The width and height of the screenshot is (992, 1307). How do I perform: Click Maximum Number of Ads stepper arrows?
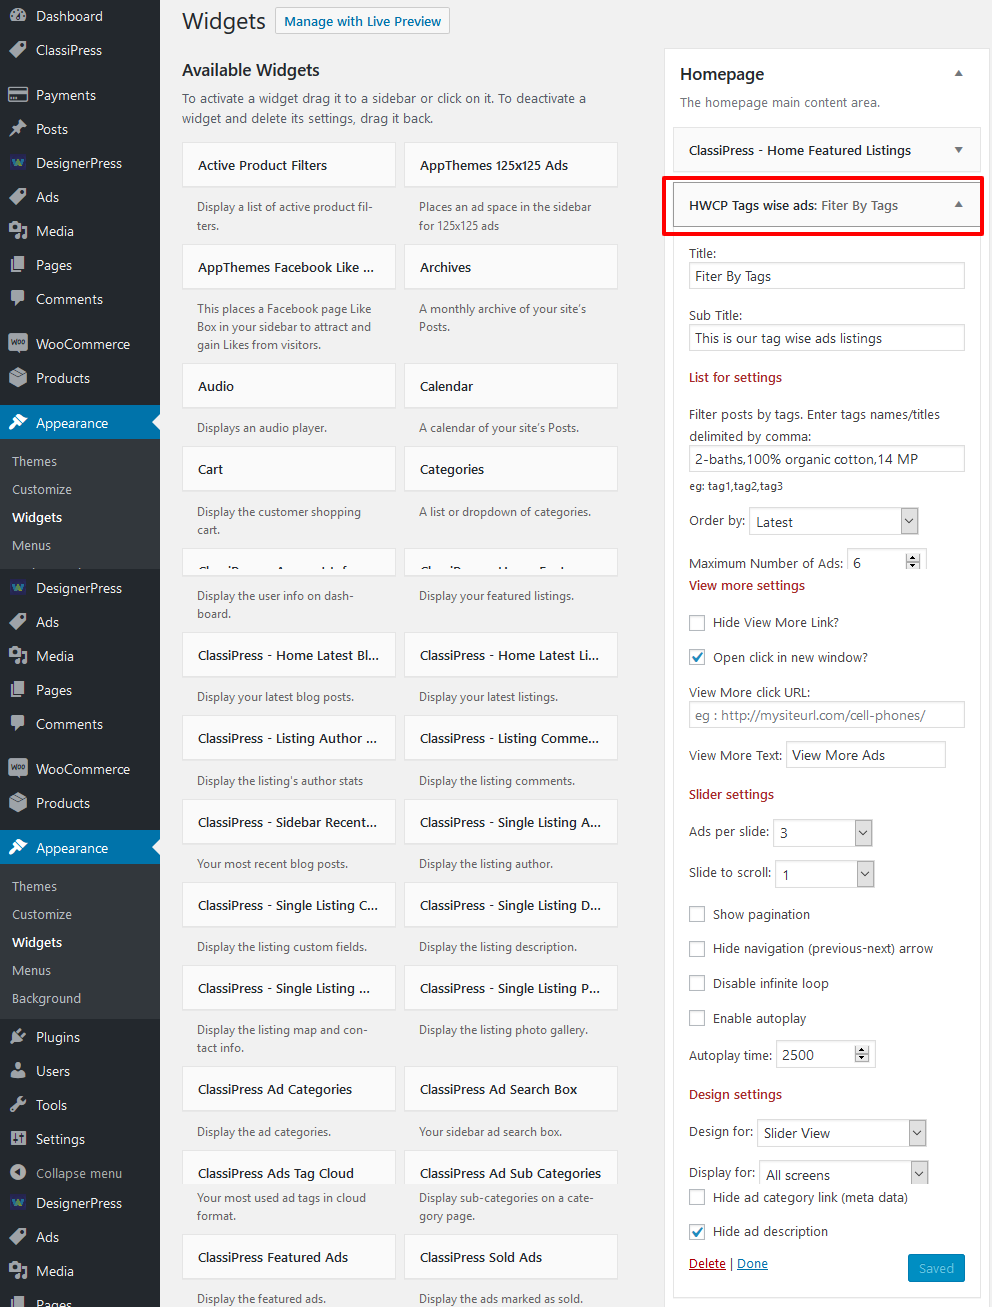[912, 562]
